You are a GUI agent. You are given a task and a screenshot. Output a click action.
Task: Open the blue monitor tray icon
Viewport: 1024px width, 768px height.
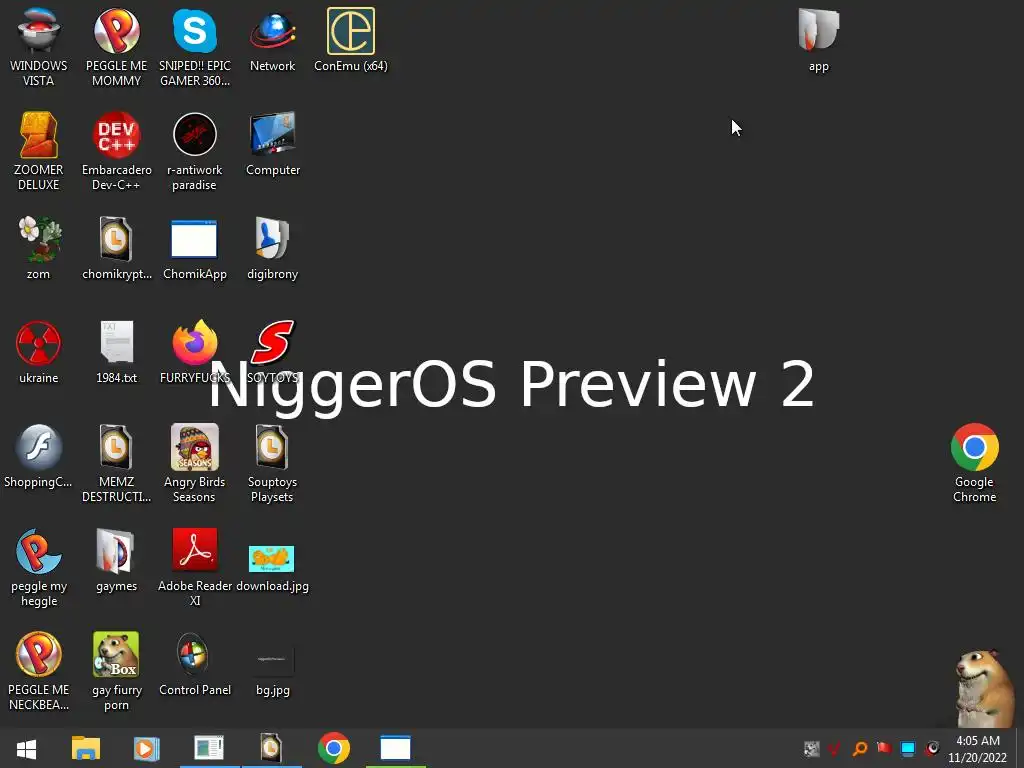tap(908, 748)
